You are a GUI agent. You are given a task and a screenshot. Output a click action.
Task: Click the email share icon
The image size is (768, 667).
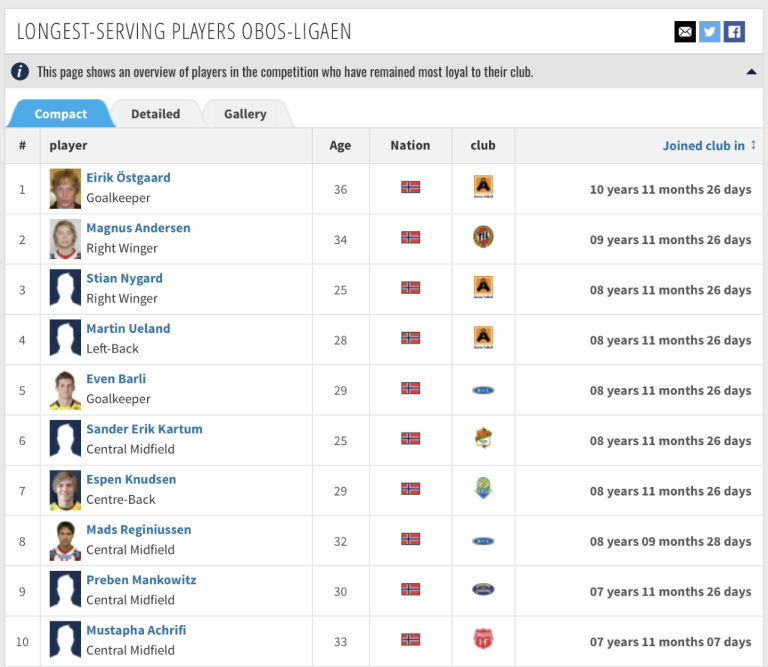coord(685,31)
